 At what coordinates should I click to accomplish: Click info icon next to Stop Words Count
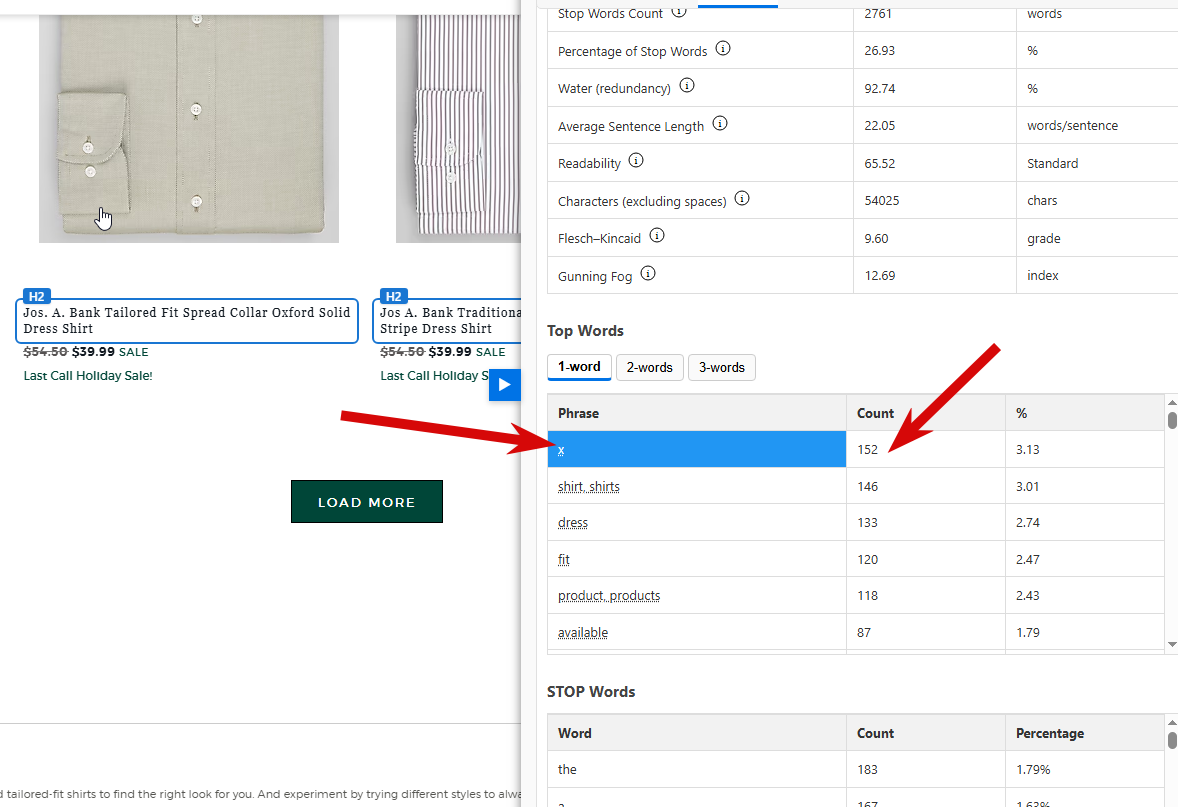pos(678,11)
